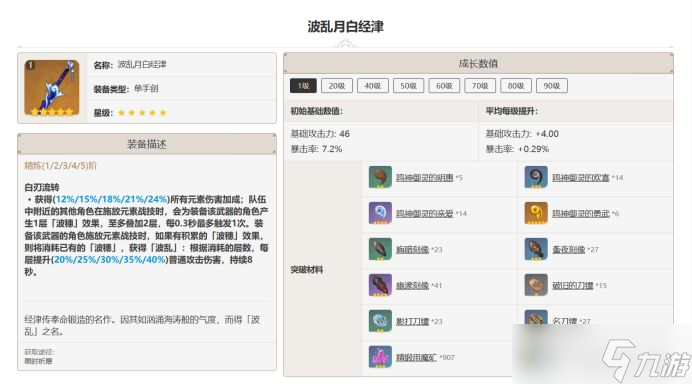Click the 夤夜刻像 material icon

[536, 249]
